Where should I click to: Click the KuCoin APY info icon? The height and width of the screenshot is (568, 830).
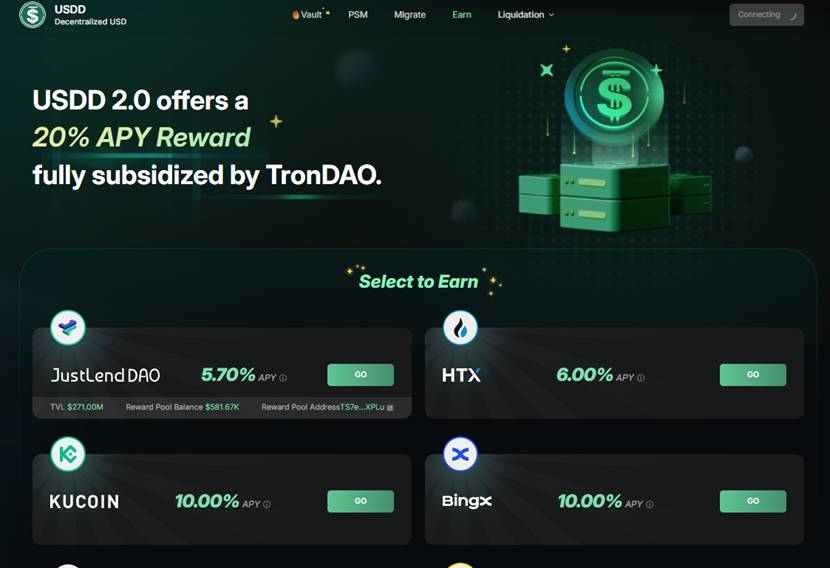[267, 505]
